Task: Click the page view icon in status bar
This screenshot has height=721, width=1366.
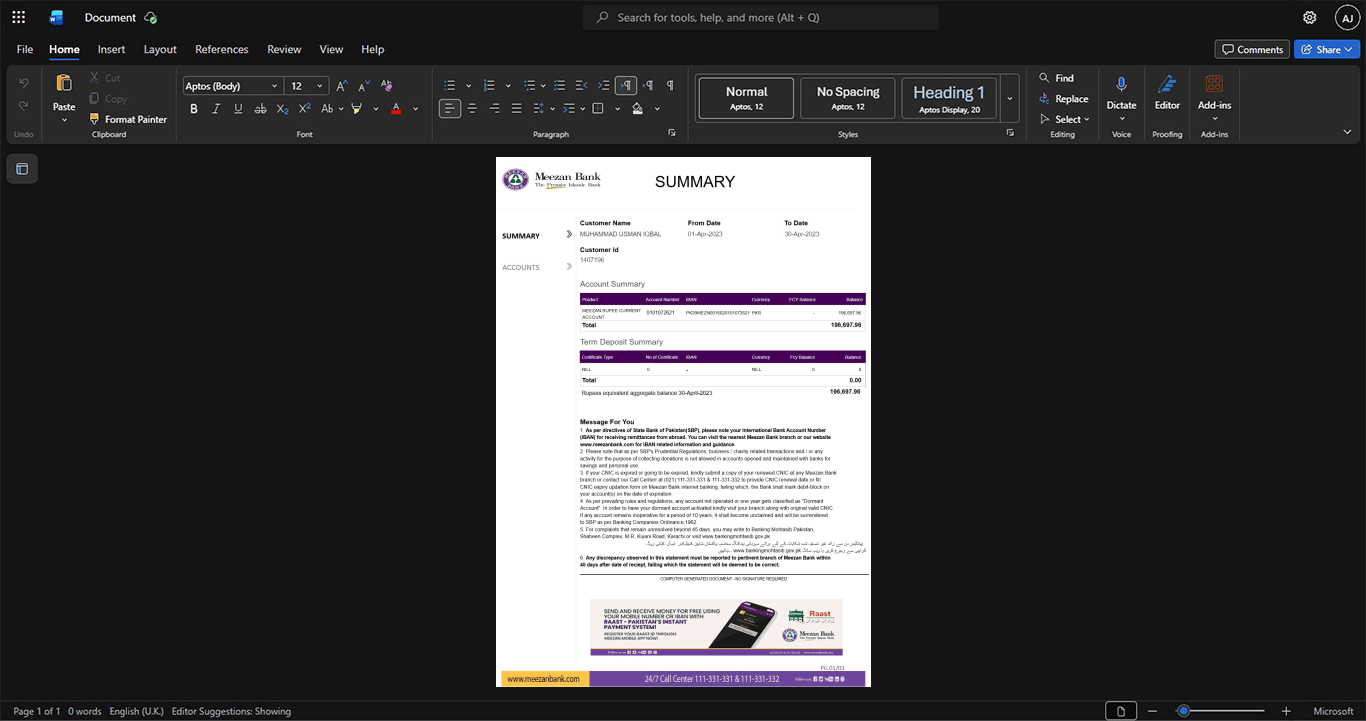Action: pyautogui.click(x=1121, y=711)
